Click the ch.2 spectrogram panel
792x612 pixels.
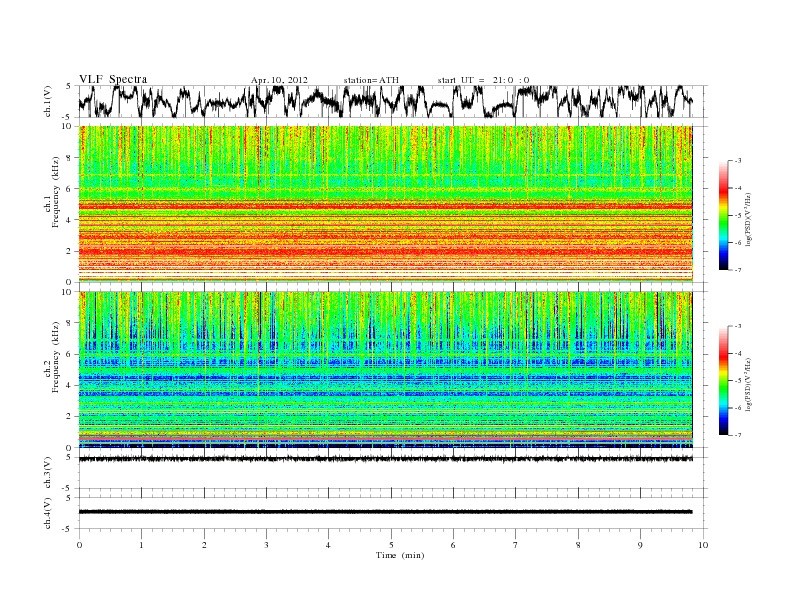point(385,370)
